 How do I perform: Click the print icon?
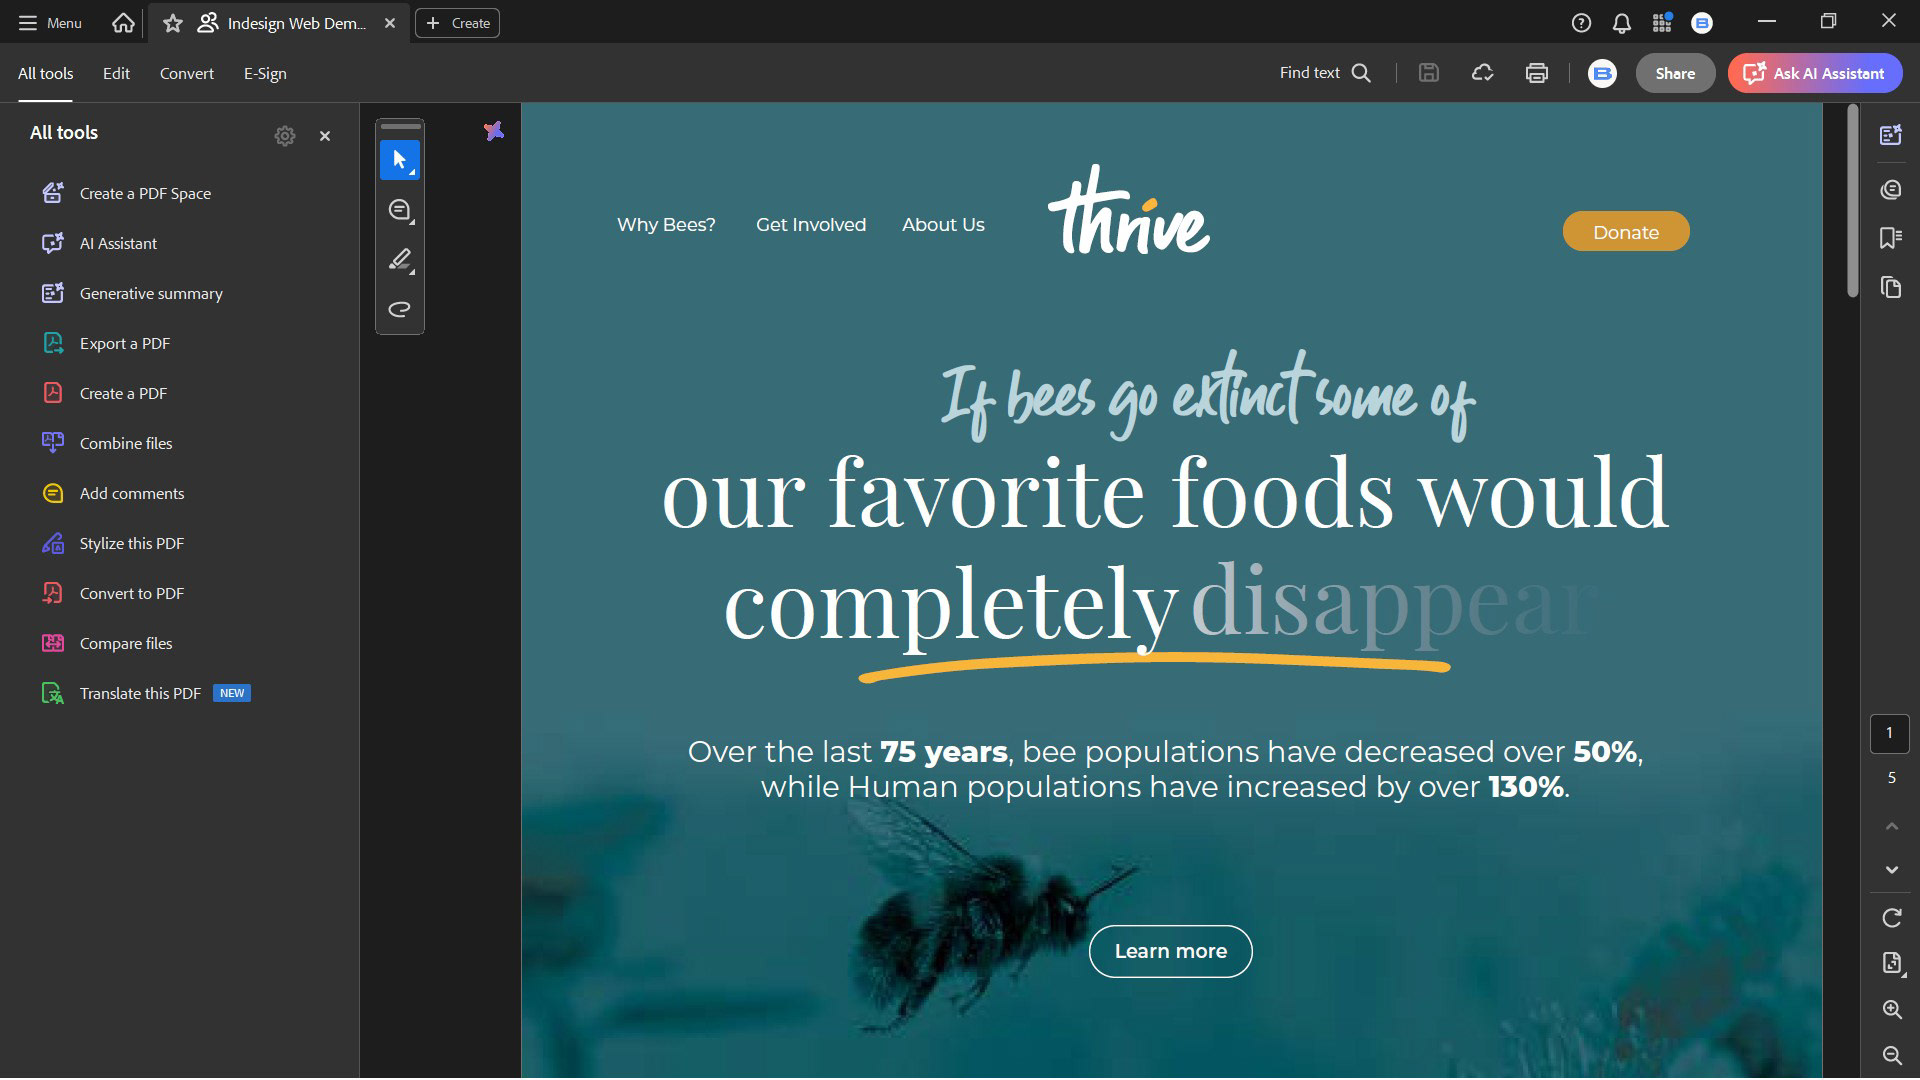point(1537,73)
